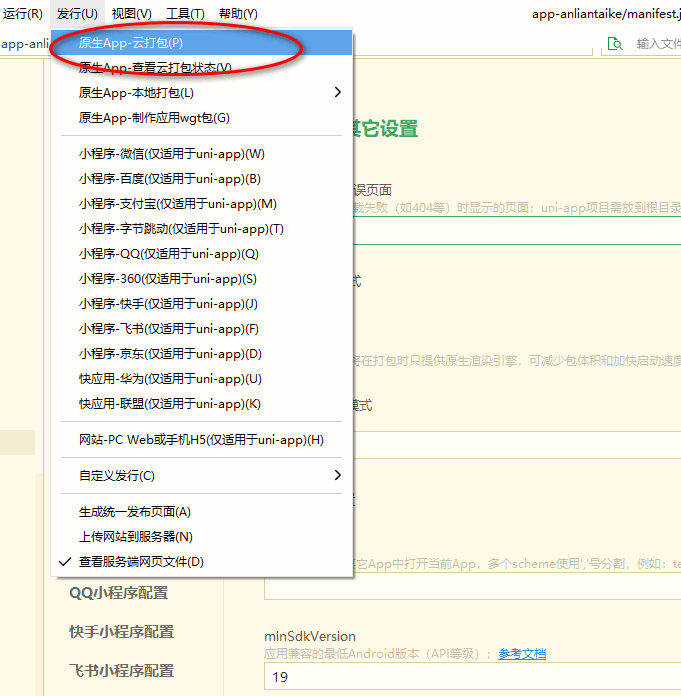Toggle 查看服务端网页文件 checked menu item

141,562
